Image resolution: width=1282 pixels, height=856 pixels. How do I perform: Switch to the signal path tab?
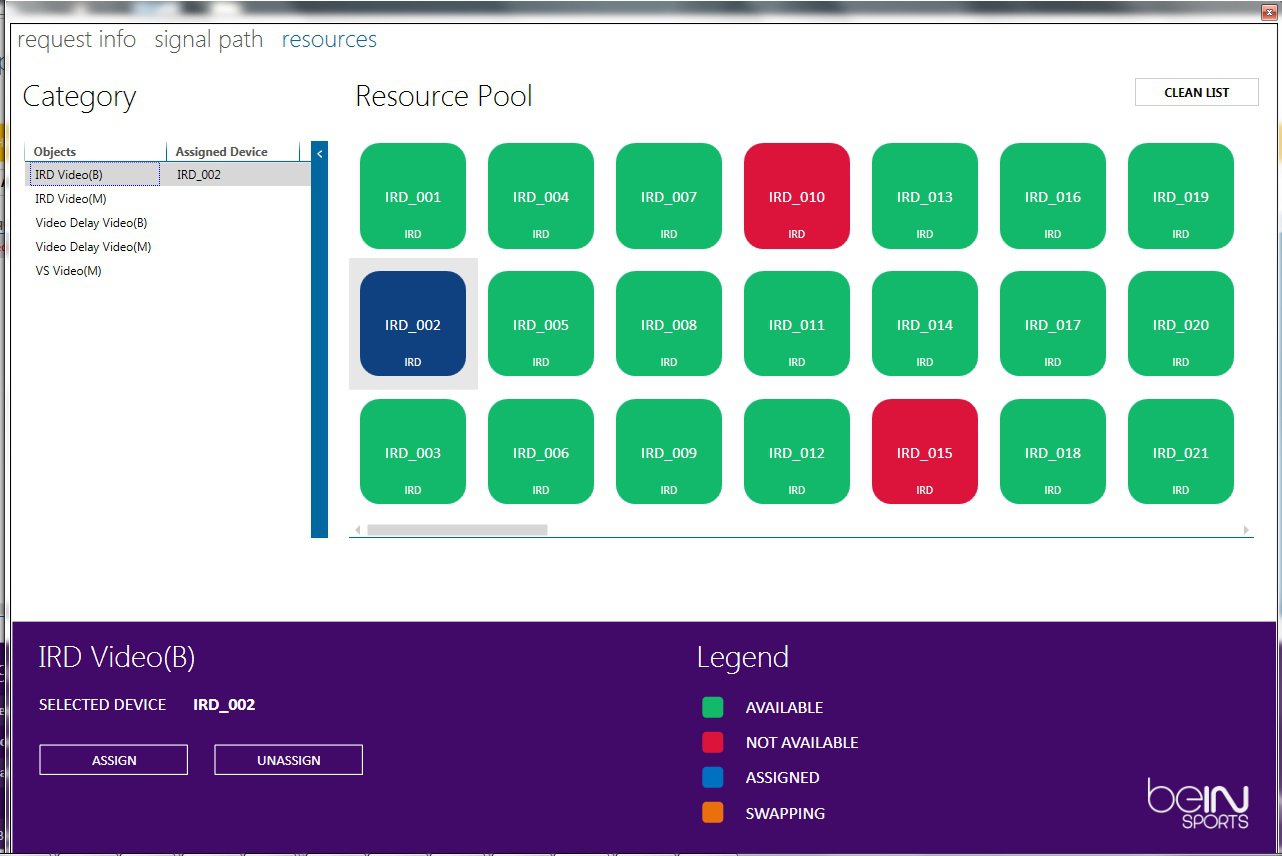pos(209,40)
